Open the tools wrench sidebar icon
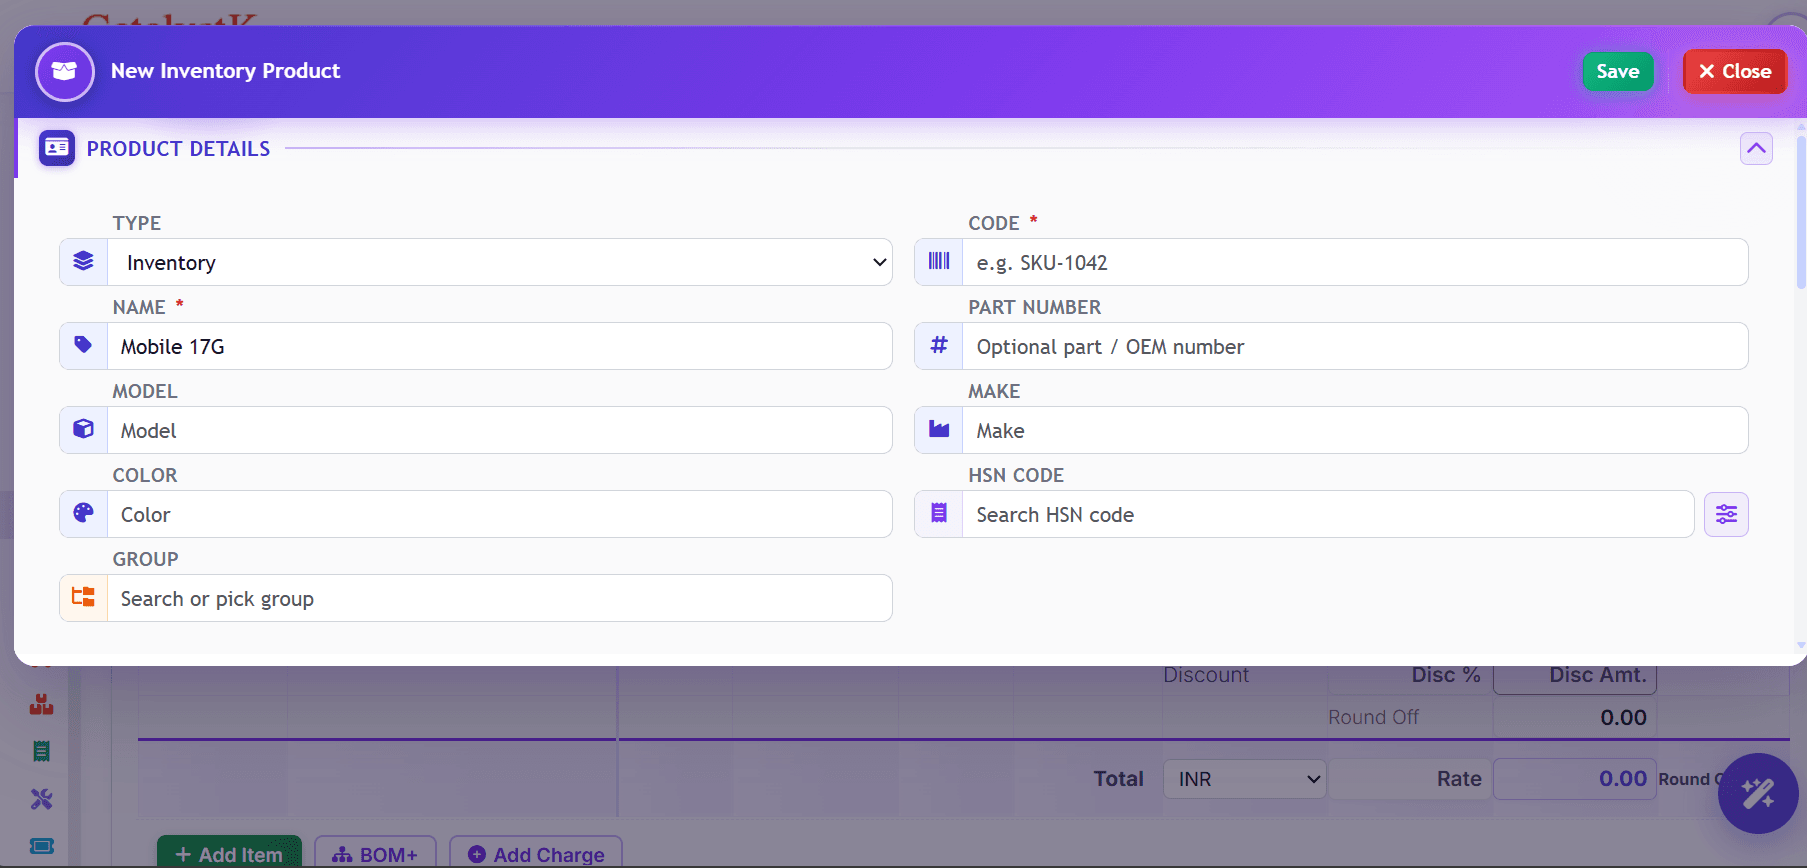This screenshot has height=868, width=1807. (41, 799)
